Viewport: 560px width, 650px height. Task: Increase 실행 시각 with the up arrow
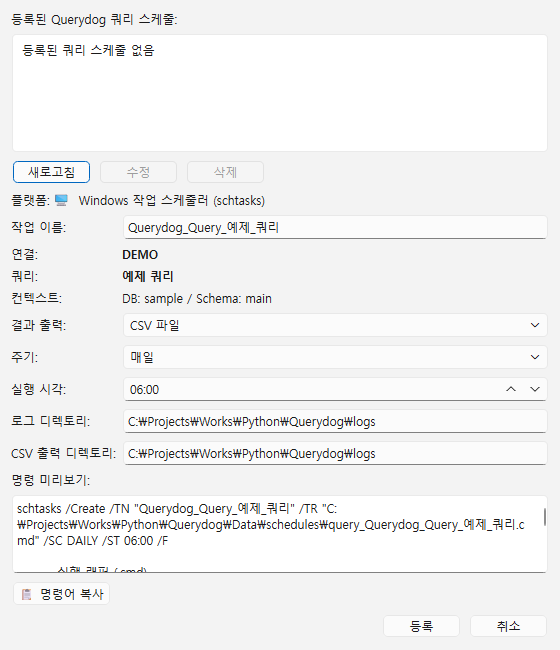tap(511, 389)
